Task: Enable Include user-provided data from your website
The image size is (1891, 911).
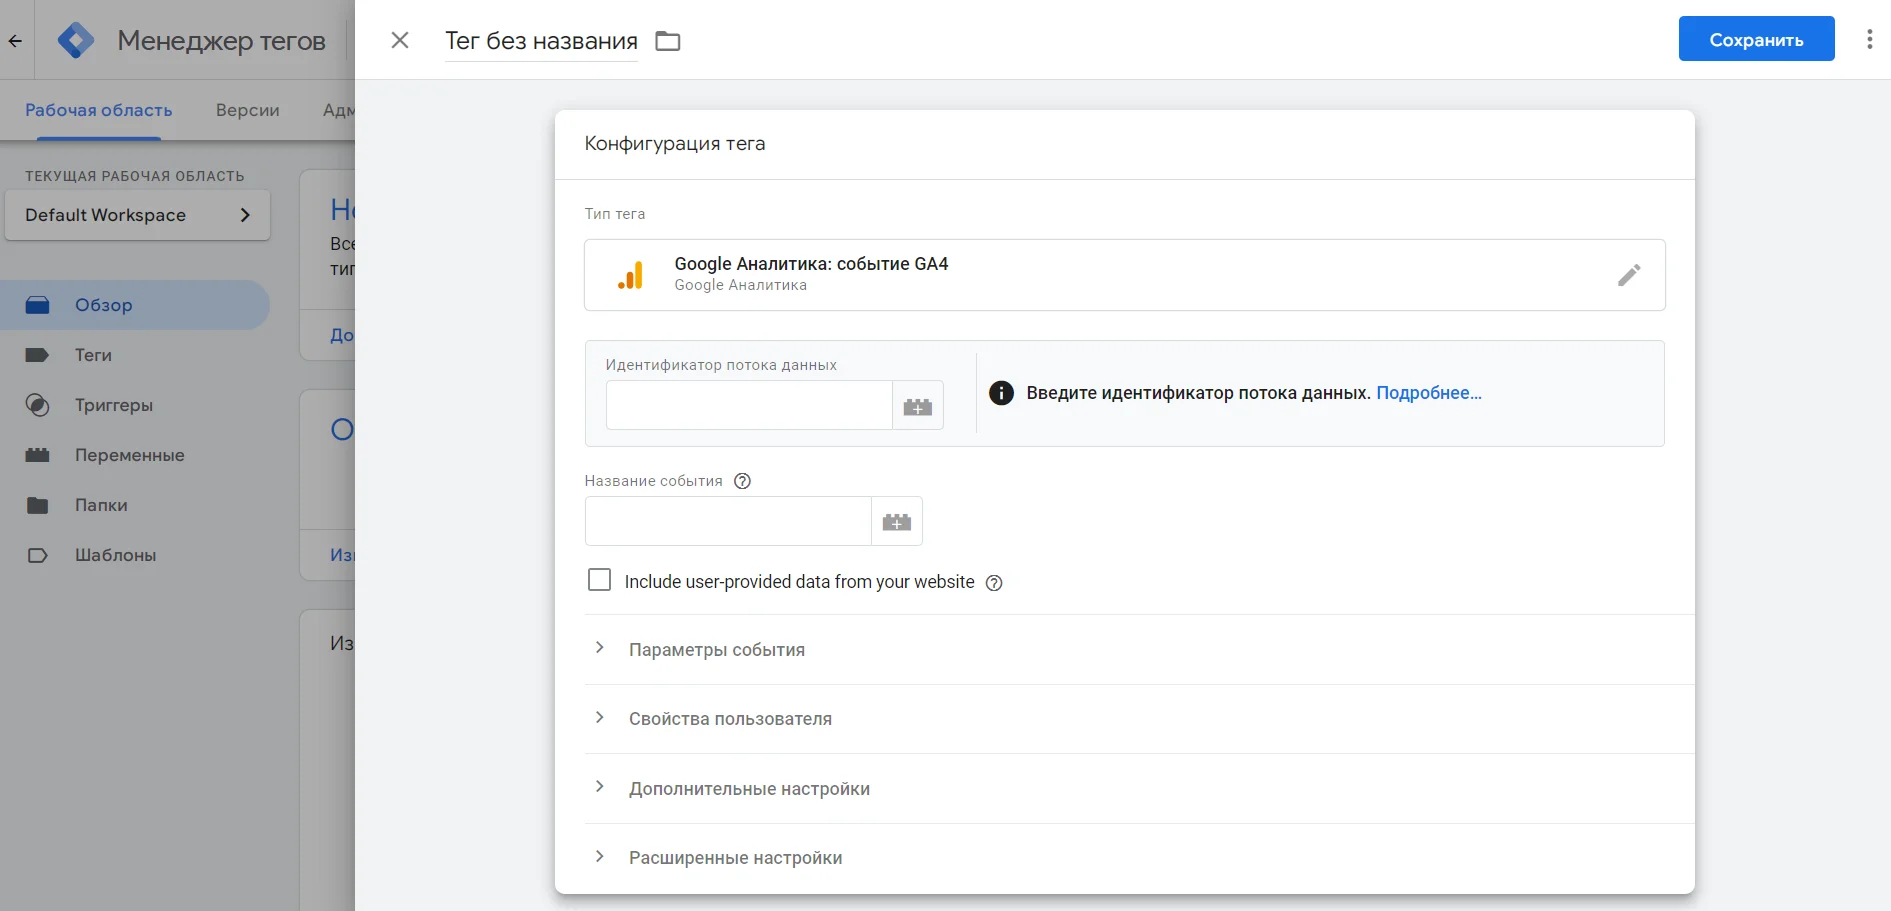Action: [x=599, y=580]
